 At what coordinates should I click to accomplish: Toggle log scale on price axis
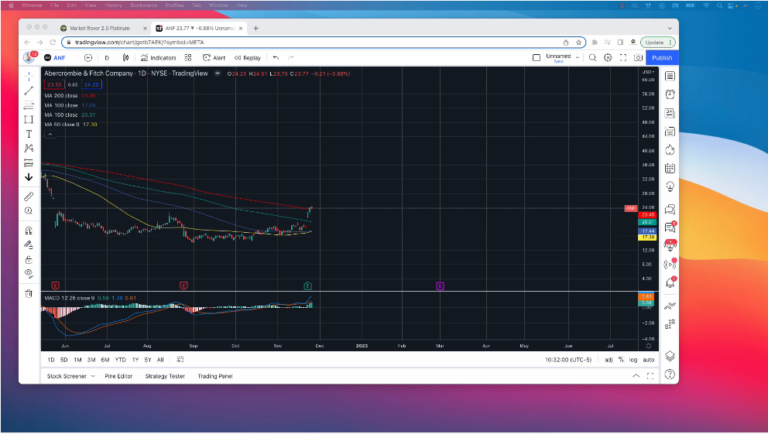click(633, 359)
